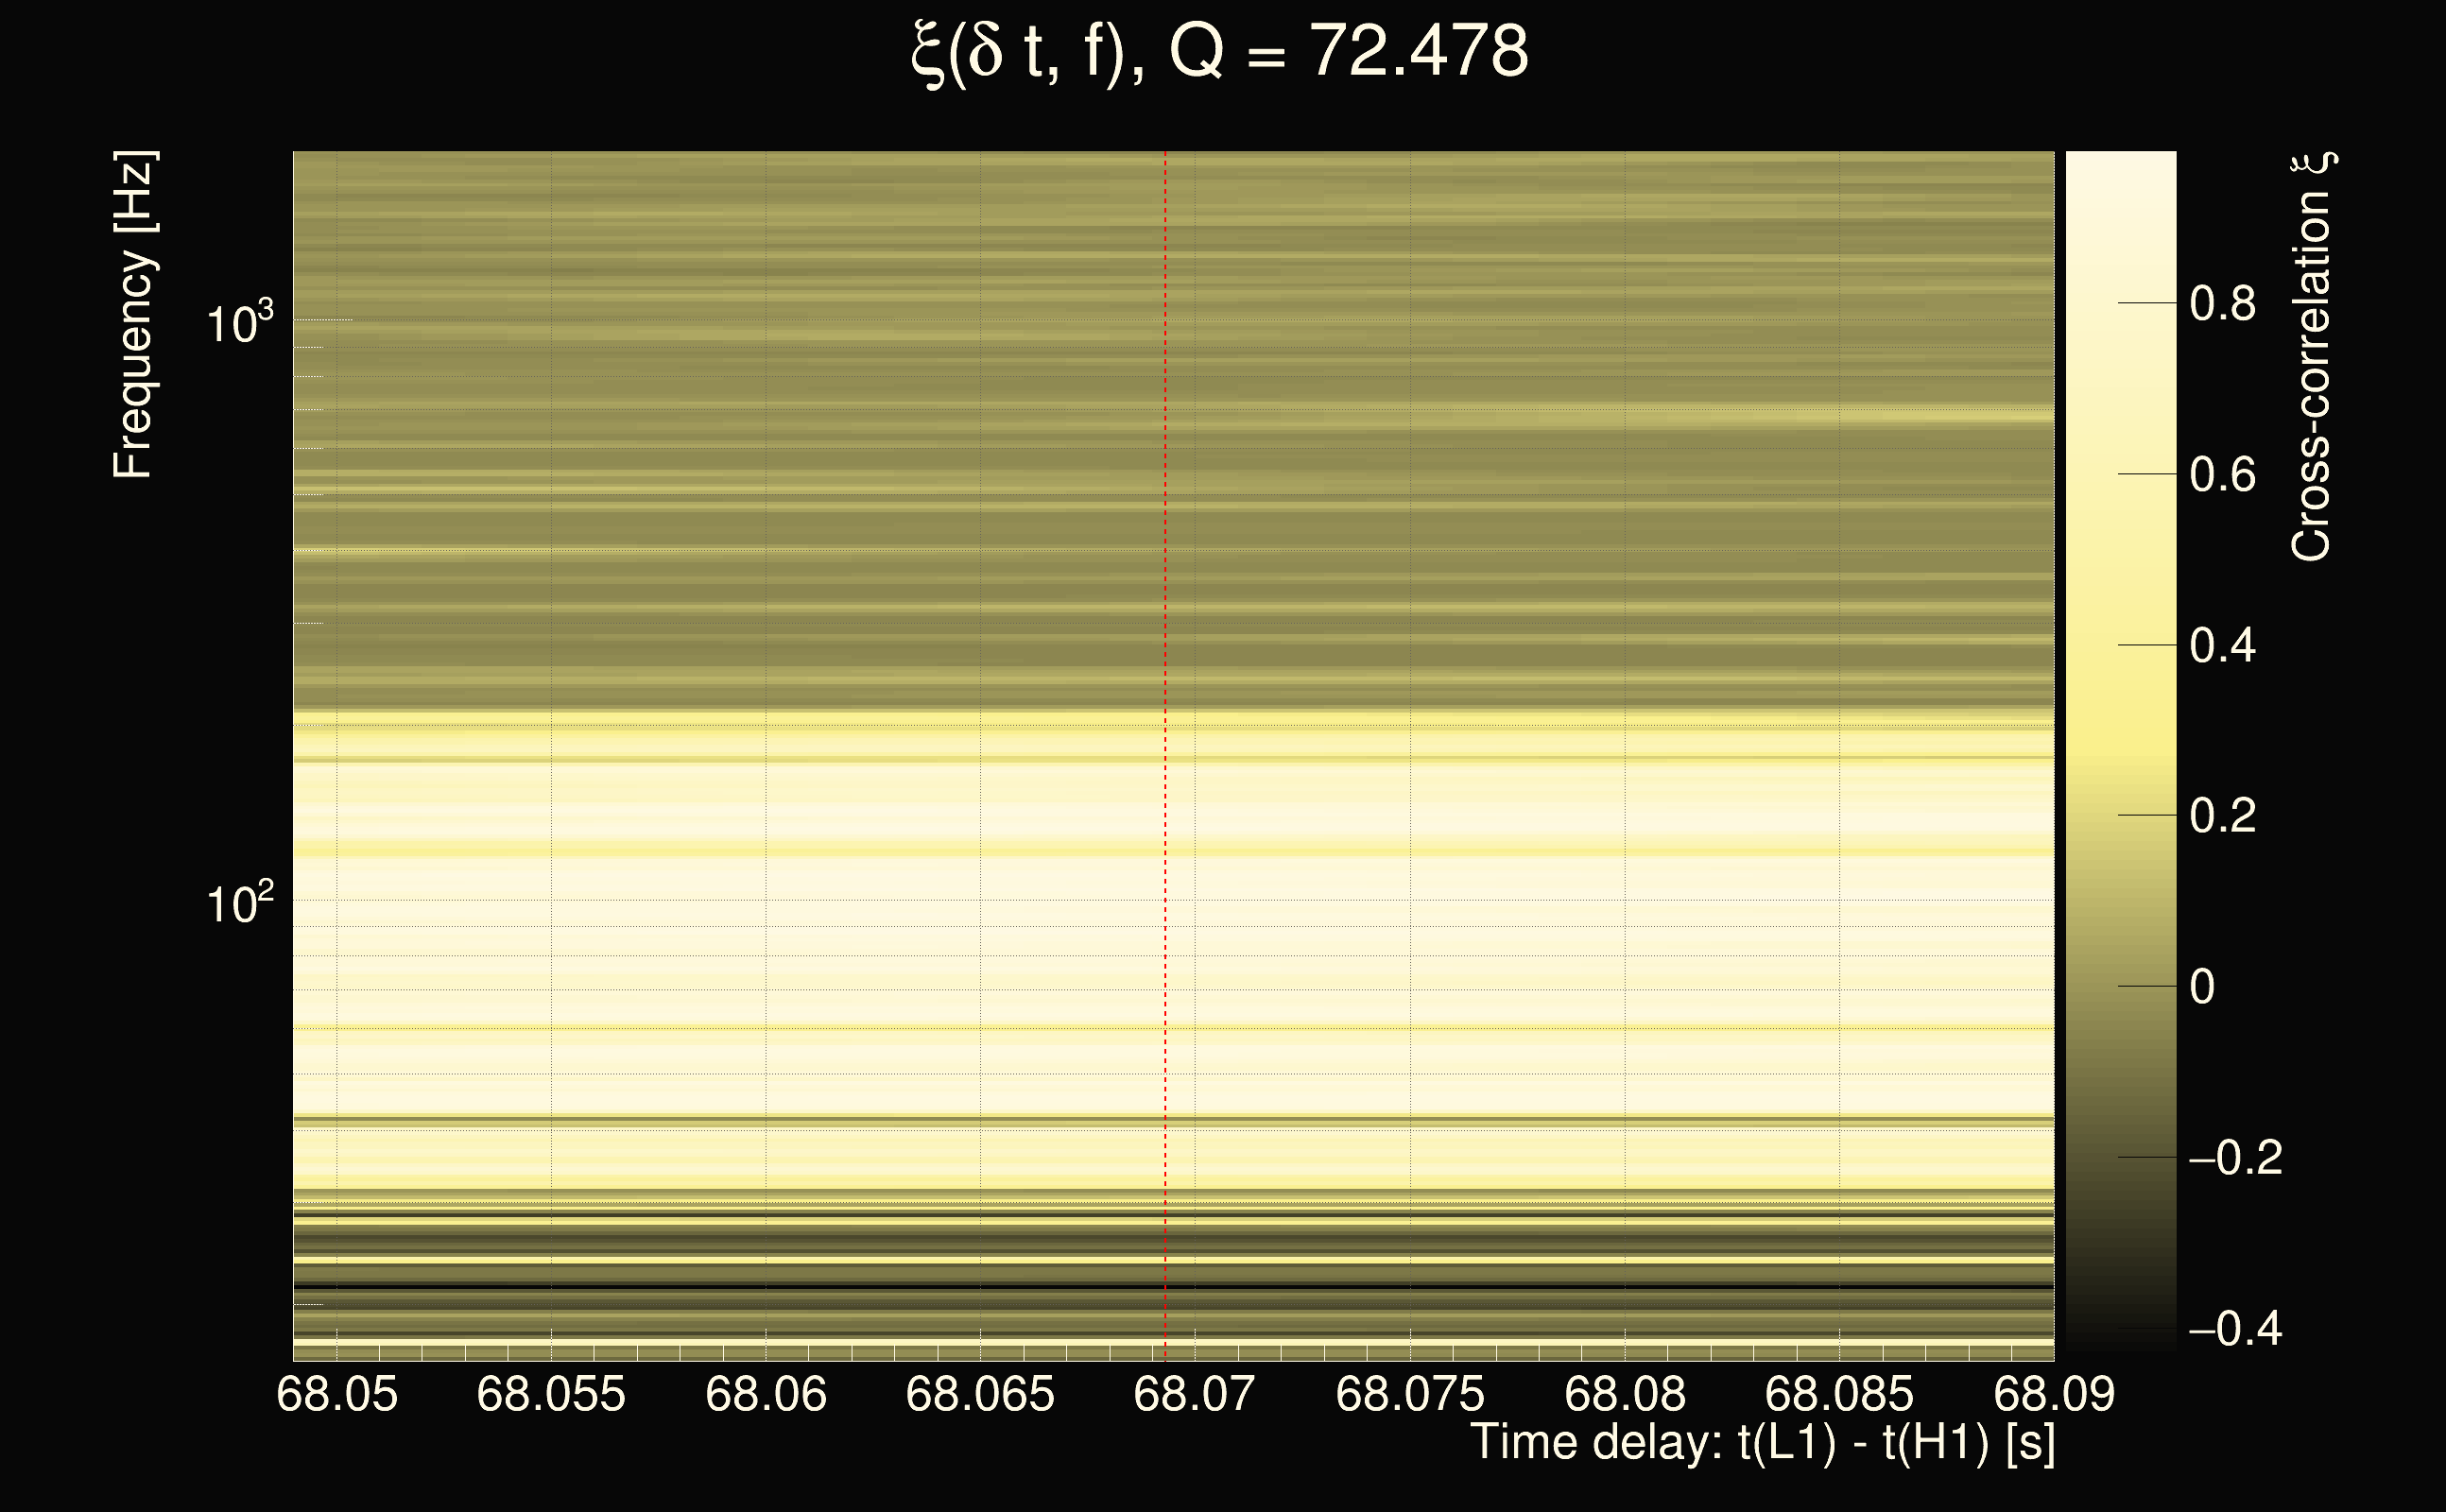This screenshot has height=1512, width=2446.
Task: Click the 68.06 x-axis tick label
Action: (x=766, y=1394)
